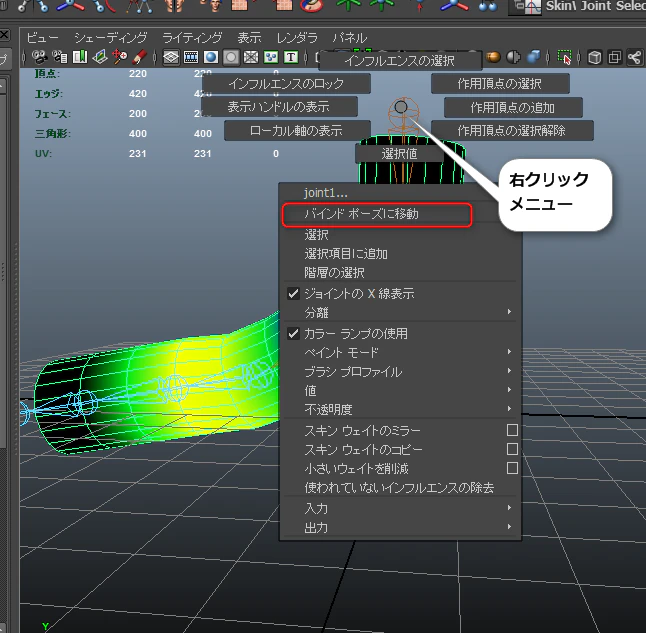Screen dimensions: 646x633
Task: Choose 作用頂点の選択解除 option
Action: 512,131
